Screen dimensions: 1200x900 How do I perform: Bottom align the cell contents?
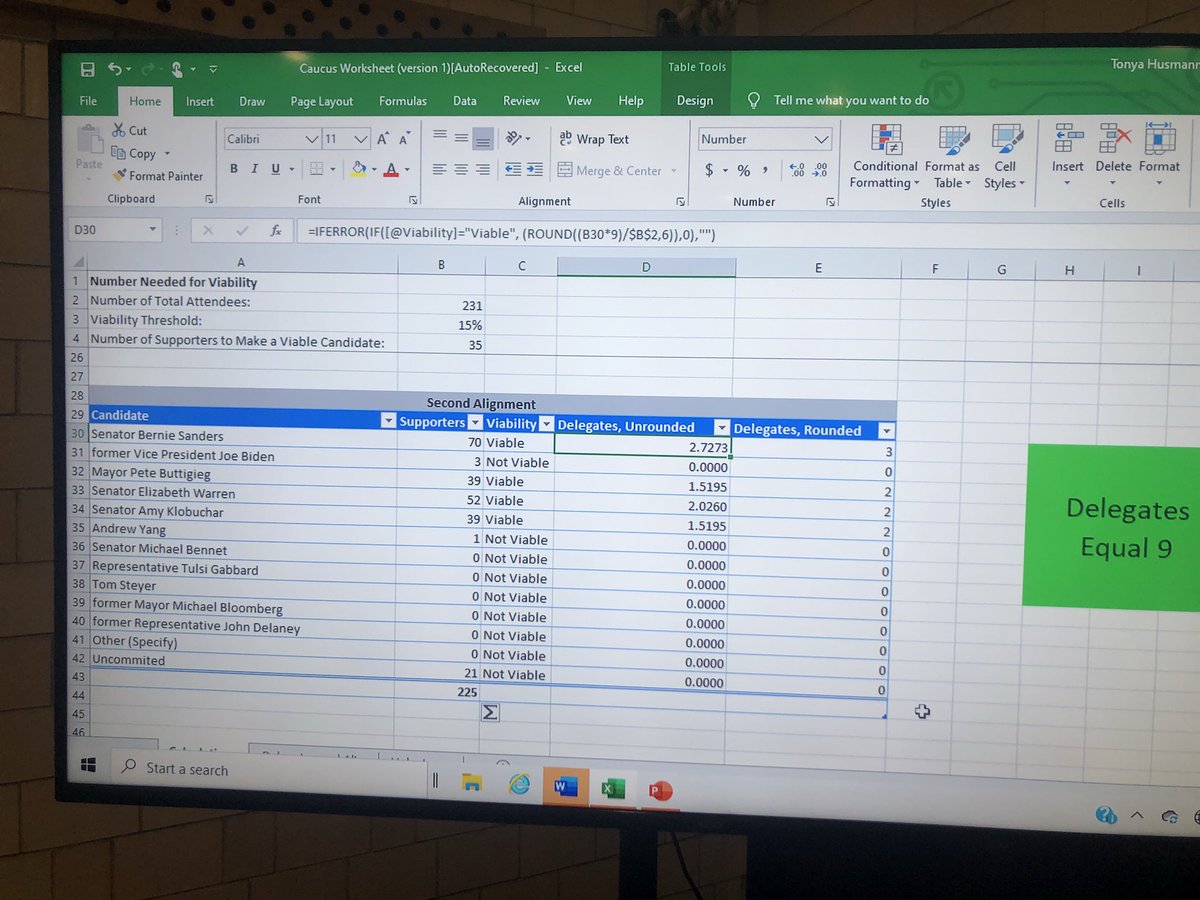[483, 138]
